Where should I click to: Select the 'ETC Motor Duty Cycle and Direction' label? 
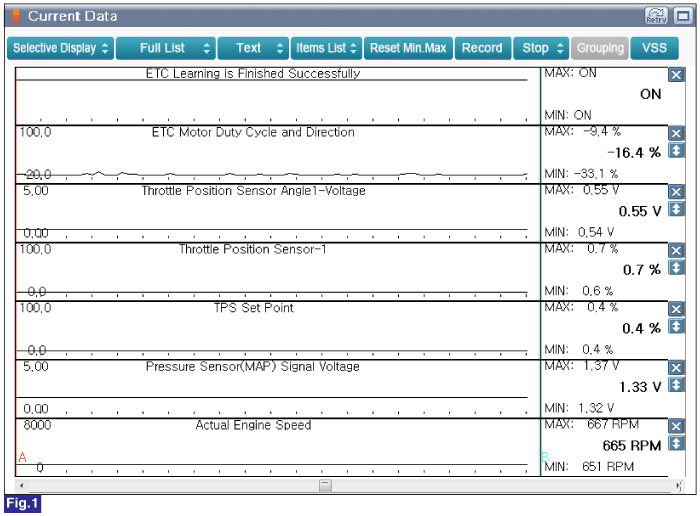click(253, 132)
